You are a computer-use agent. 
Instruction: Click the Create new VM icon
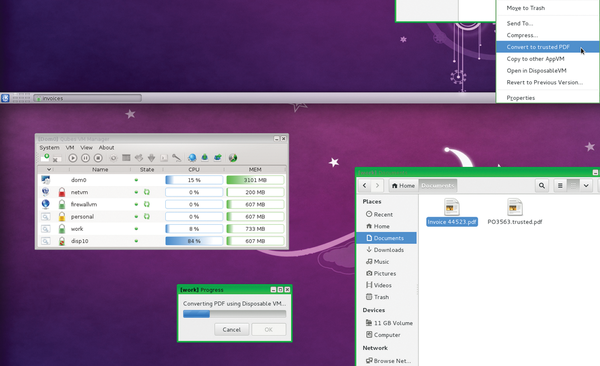click(45, 157)
